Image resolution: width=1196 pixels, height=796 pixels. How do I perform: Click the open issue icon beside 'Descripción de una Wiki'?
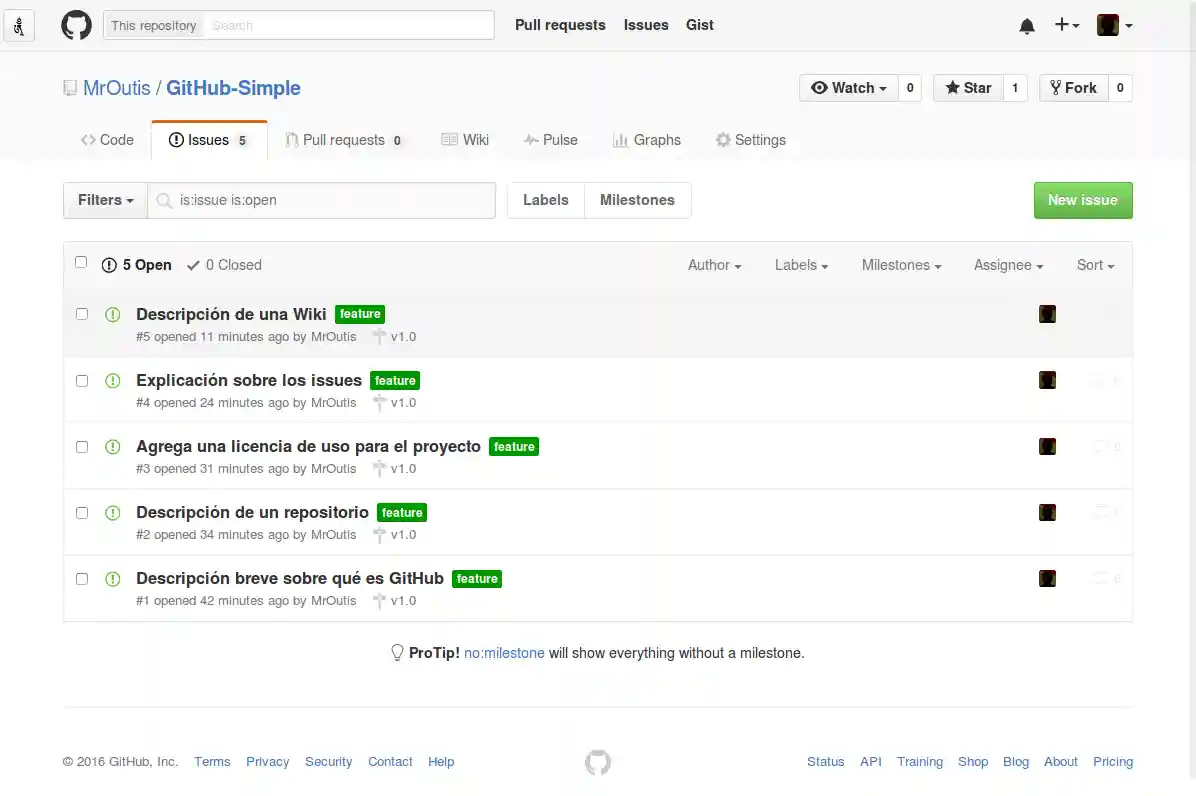pos(112,314)
